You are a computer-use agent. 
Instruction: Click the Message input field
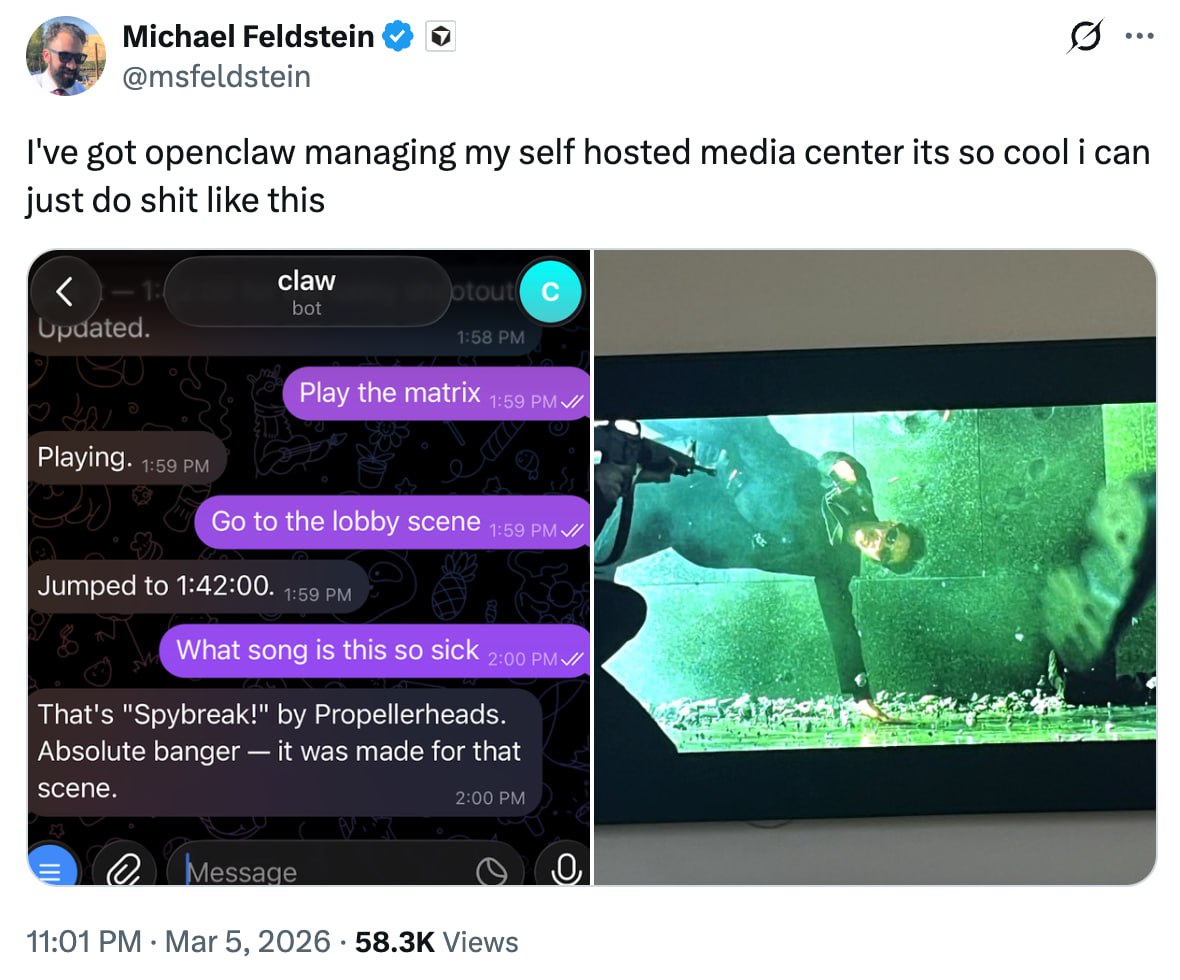click(320, 872)
